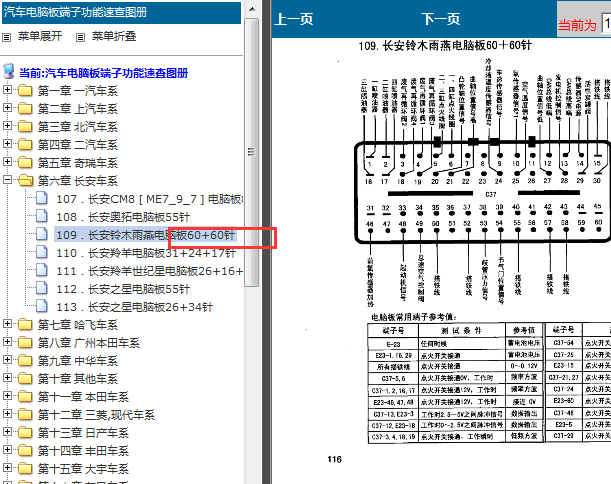Select 109 . 长安铃木雨燕电脑板60+60针
Screen dimensions: 611x484
145,235
